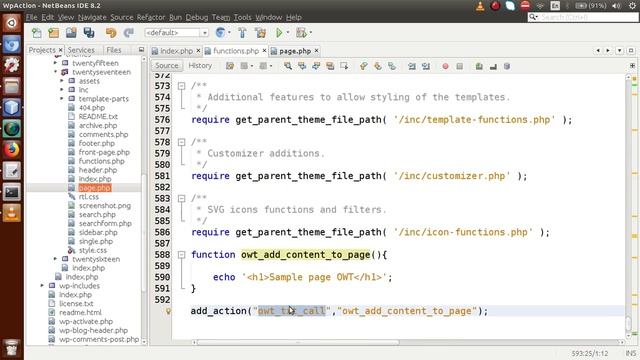
Task: Click the Clean and Build icon
Action: point(260,33)
